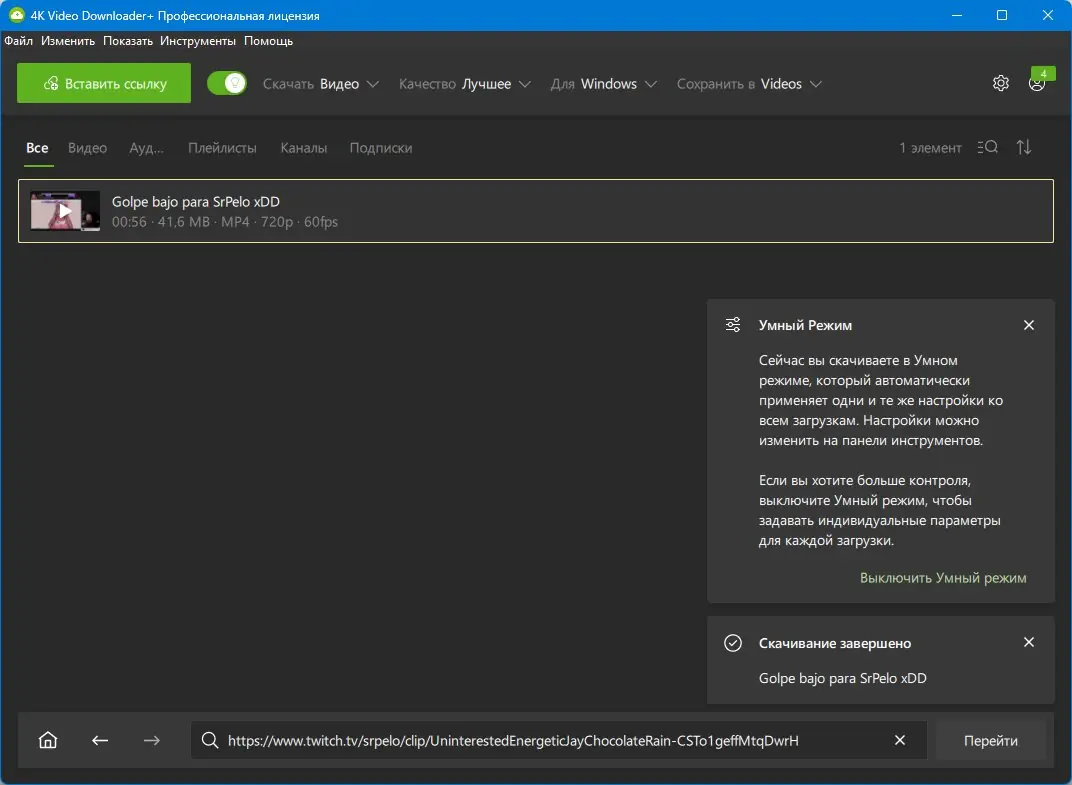Open settings via the gear icon

pos(1000,83)
